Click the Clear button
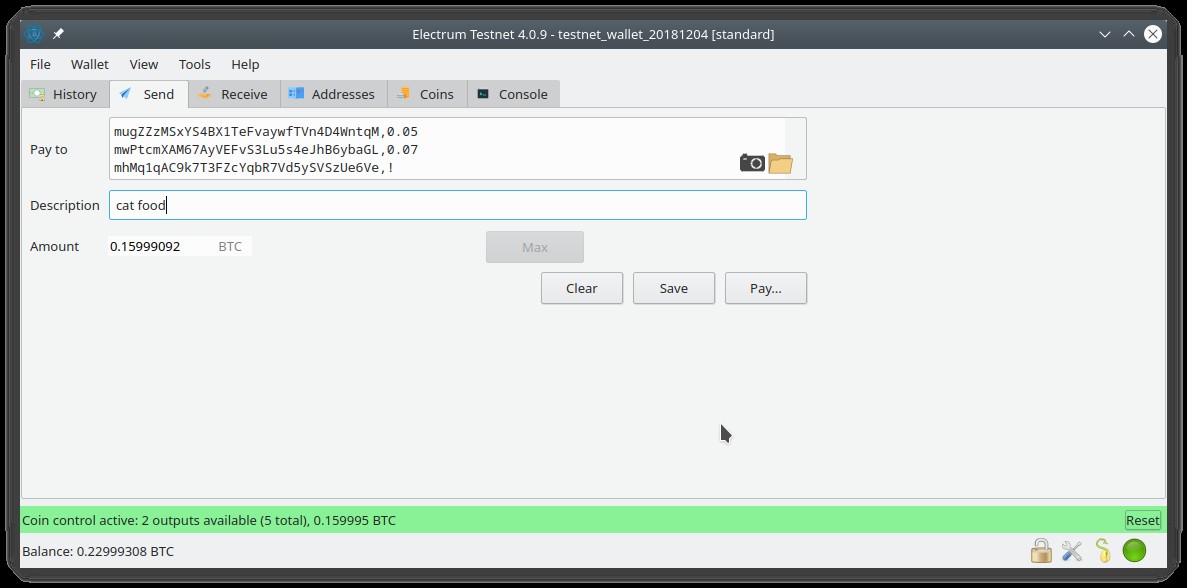The image size is (1187, 588). (x=581, y=288)
